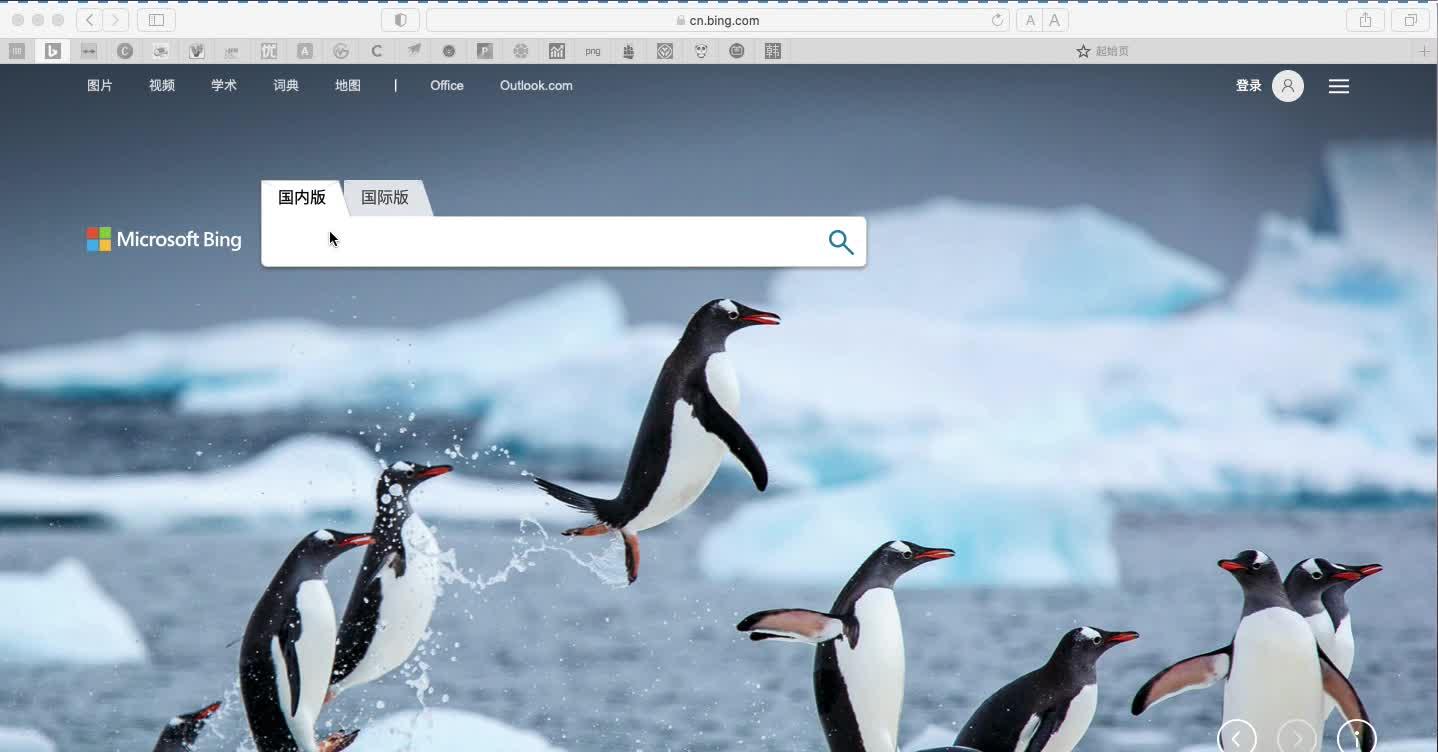Open the panda face pinned tab
1438x752 pixels.
[701, 51]
